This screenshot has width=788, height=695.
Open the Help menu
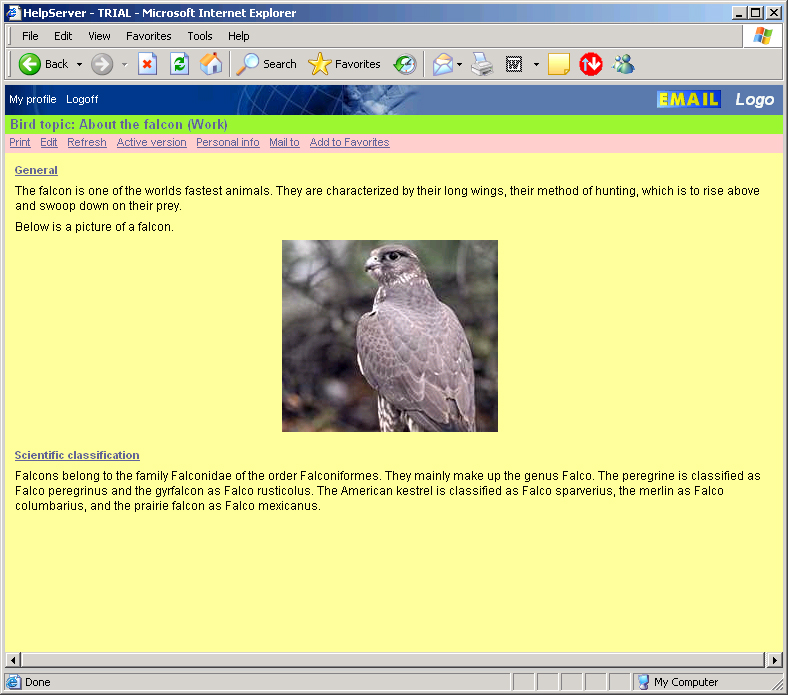point(239,36)
